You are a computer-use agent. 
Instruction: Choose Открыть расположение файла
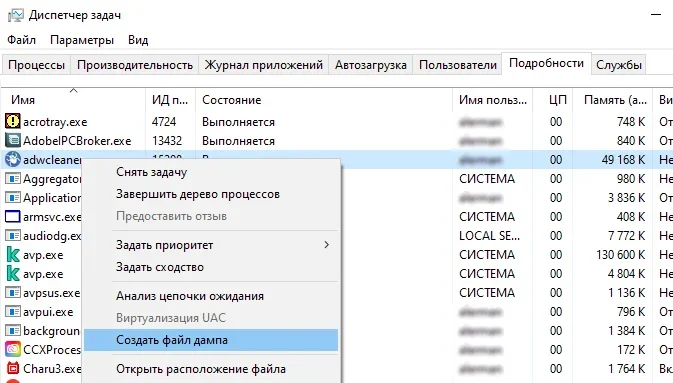[x=211, y=369]
